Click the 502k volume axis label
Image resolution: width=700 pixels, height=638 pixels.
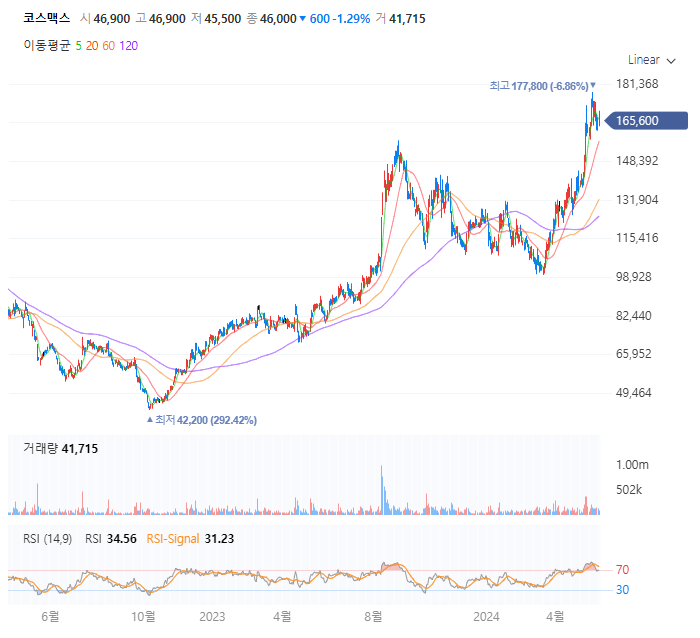(x=629, y=490)
